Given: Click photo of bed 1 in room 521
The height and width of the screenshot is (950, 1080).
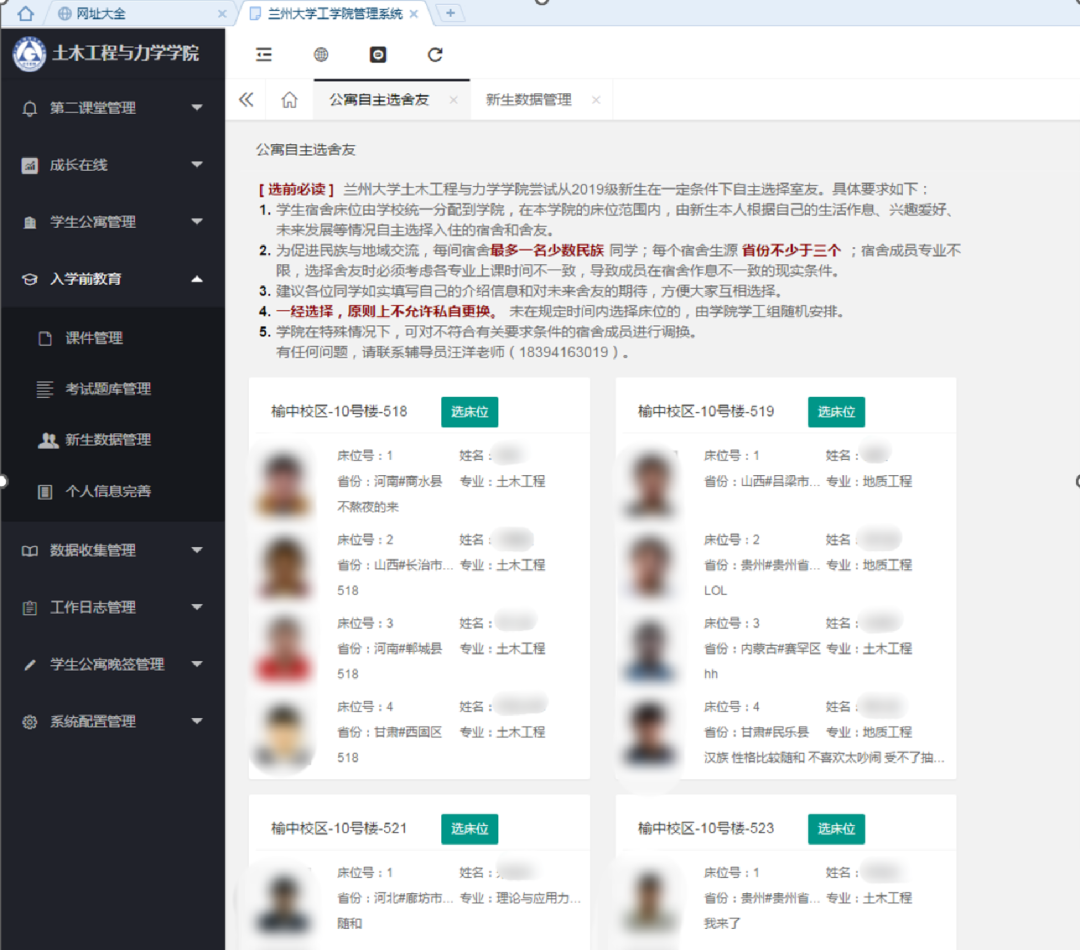Looking at the screenshot, I should (283, 900).
